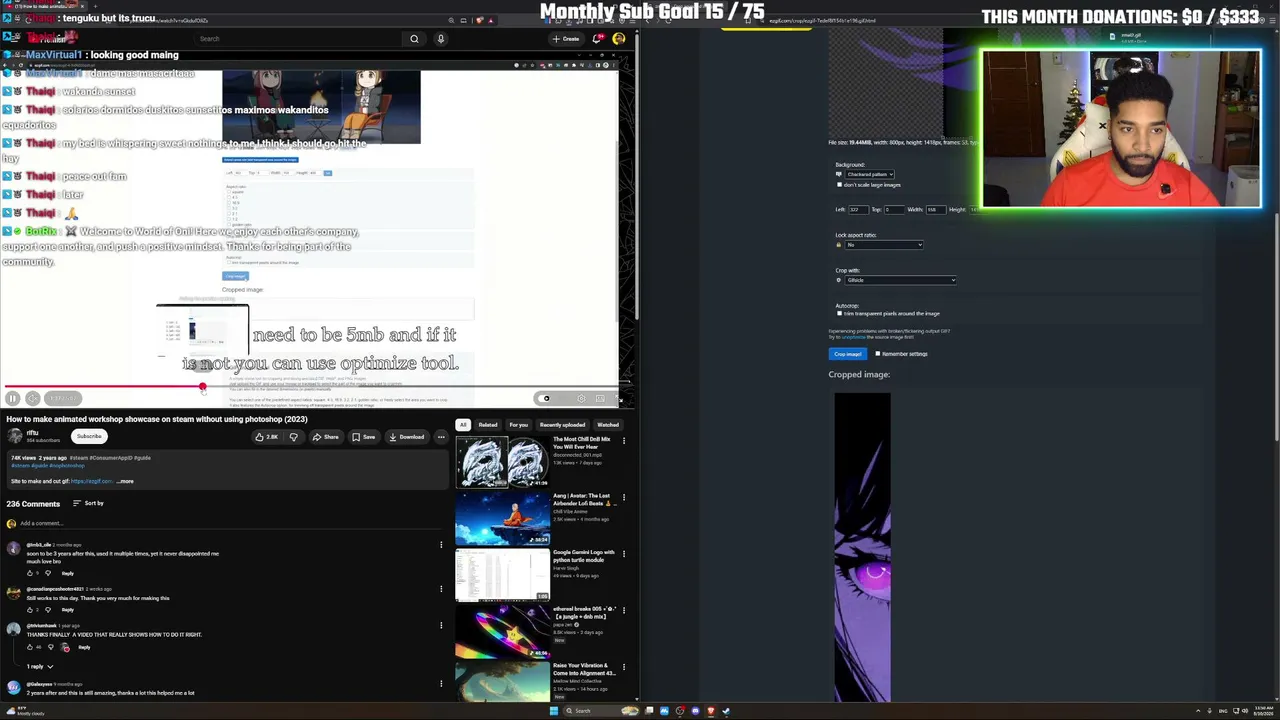The width and height of the screenshot is (1280, 720).
Task: Open the riftu channel avatar
Action: pos(15,436)
